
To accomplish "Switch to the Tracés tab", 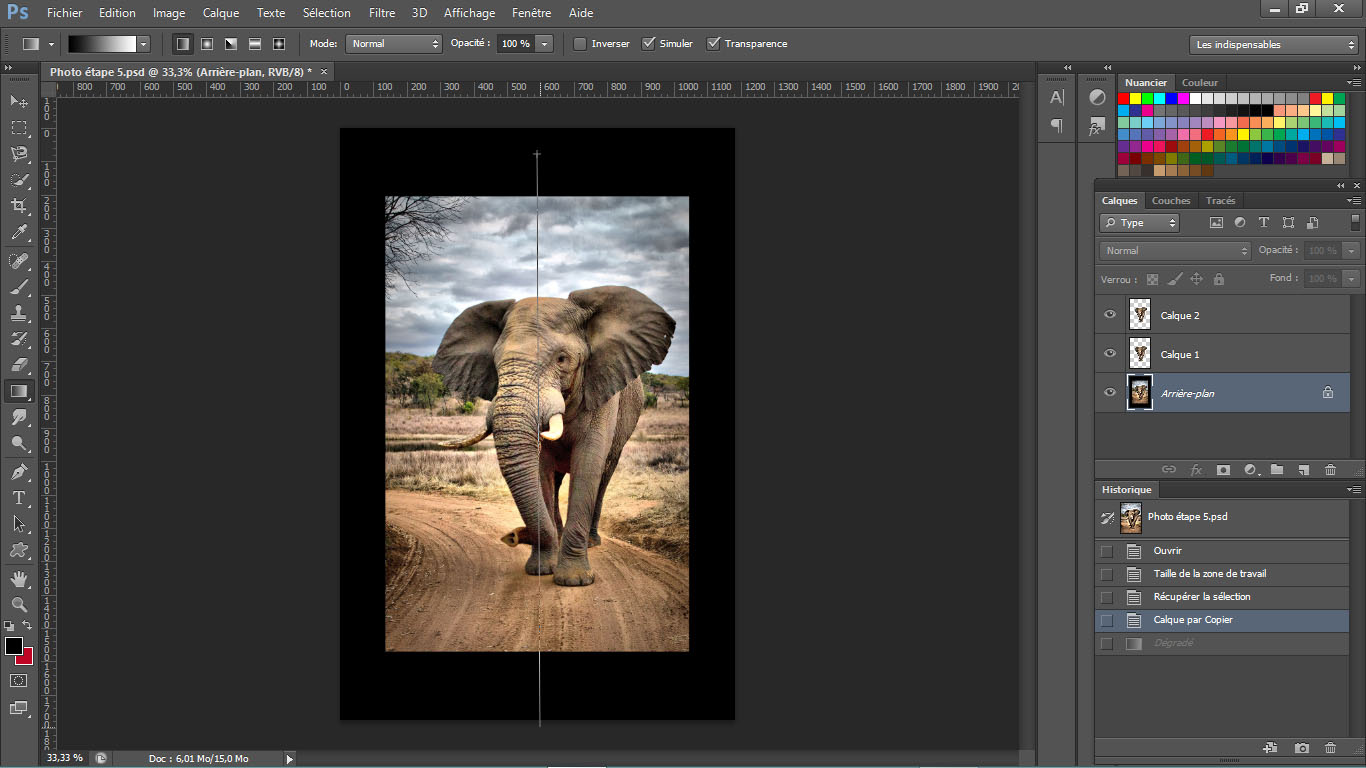I will [1220, 201].
